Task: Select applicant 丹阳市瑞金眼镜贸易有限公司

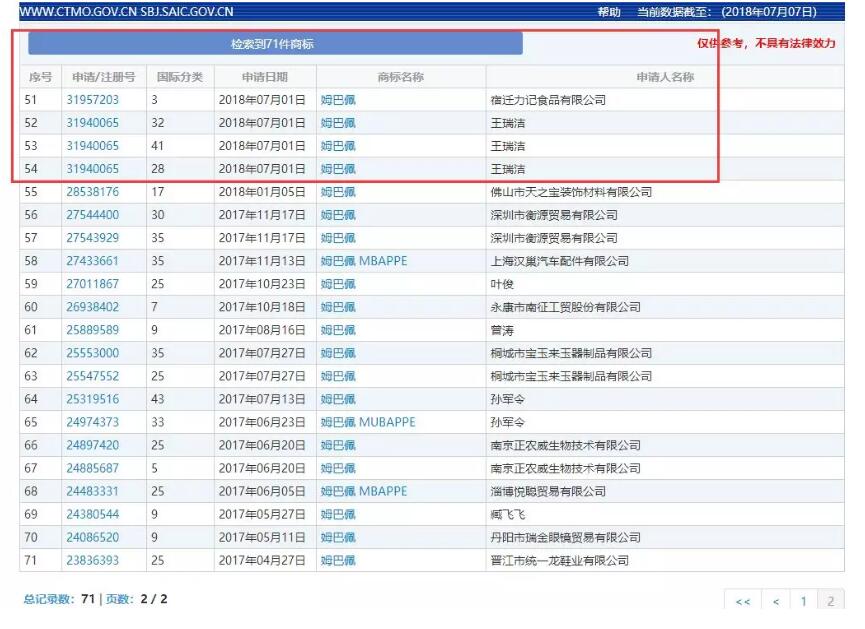Action: click(565, 537)
